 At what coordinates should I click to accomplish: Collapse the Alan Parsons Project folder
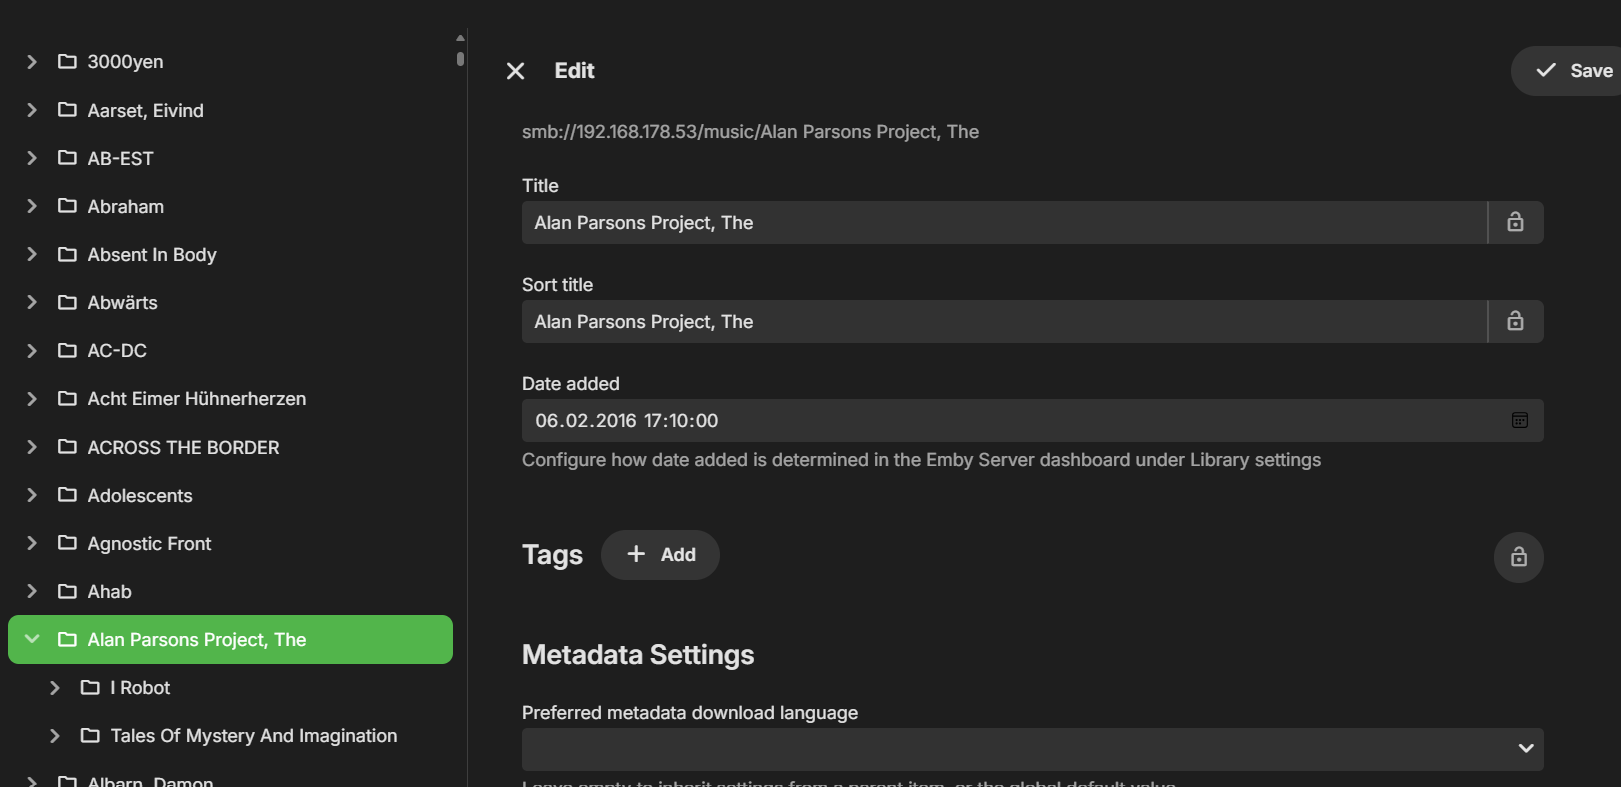pyautogui.click(x=32, y=639)
